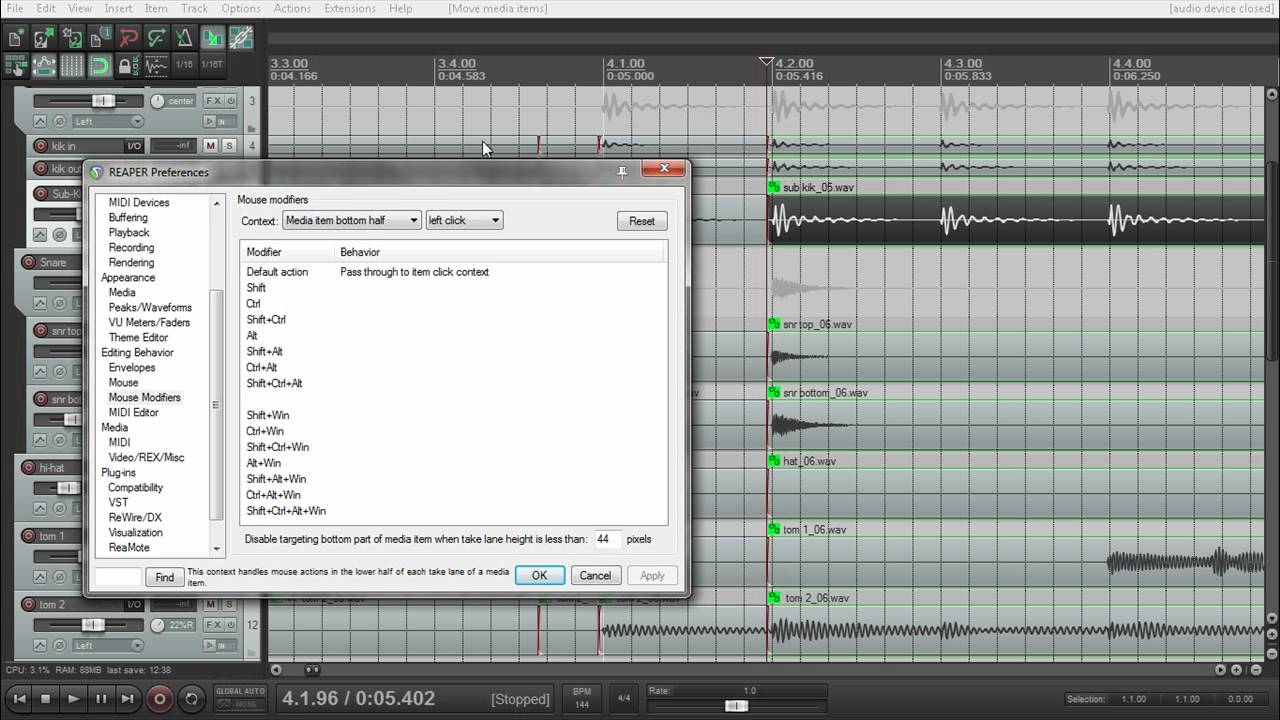Click the Save project toolbar icon
This screenshot has height=720, width=1280.
pos(72,38)
